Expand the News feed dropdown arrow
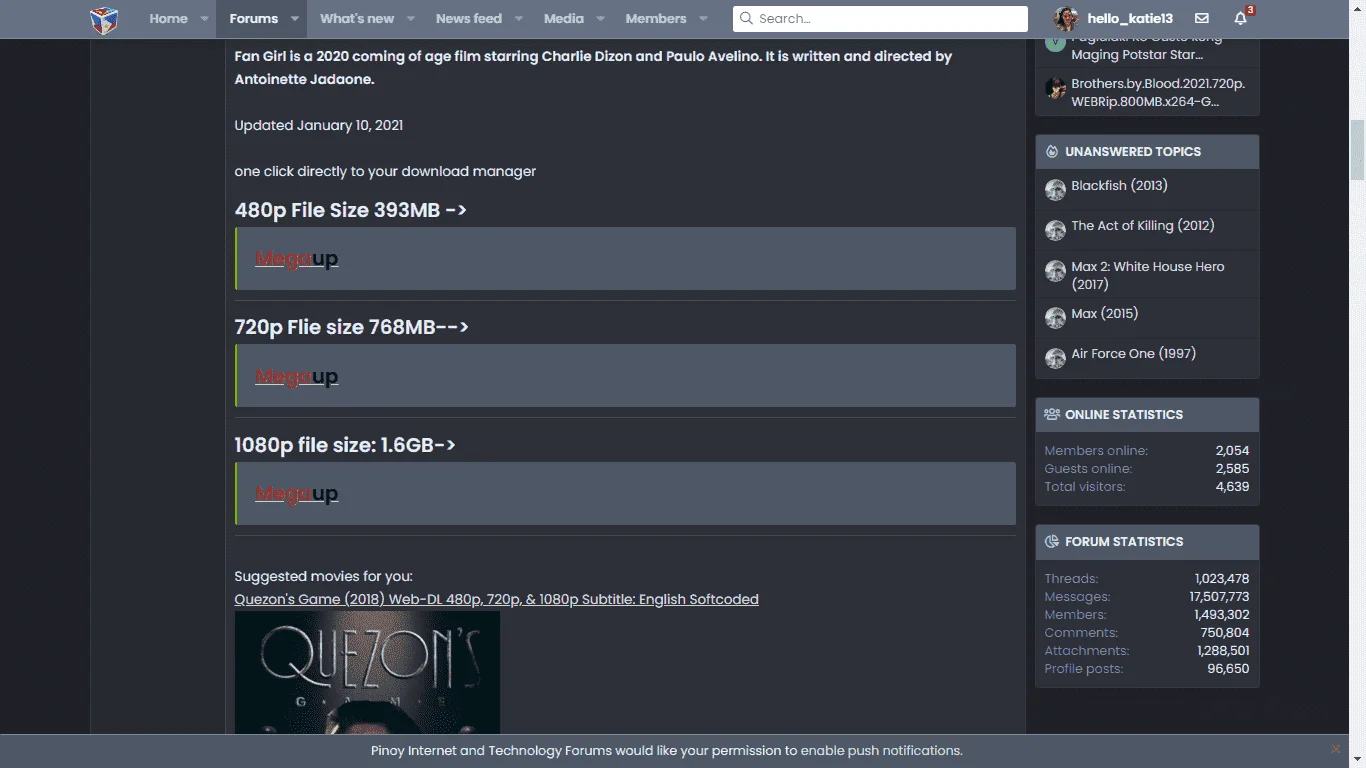 pos(518,19)
